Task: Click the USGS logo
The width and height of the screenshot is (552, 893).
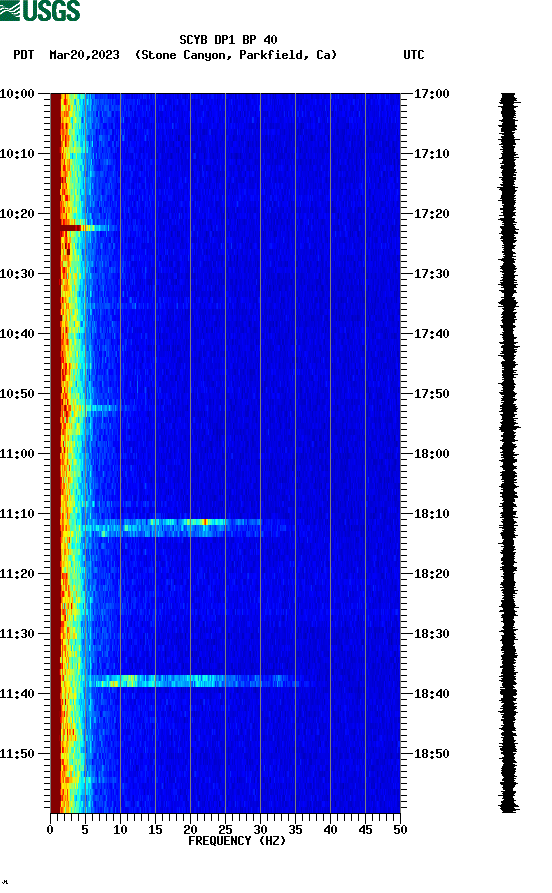Action: pos(40,10)
